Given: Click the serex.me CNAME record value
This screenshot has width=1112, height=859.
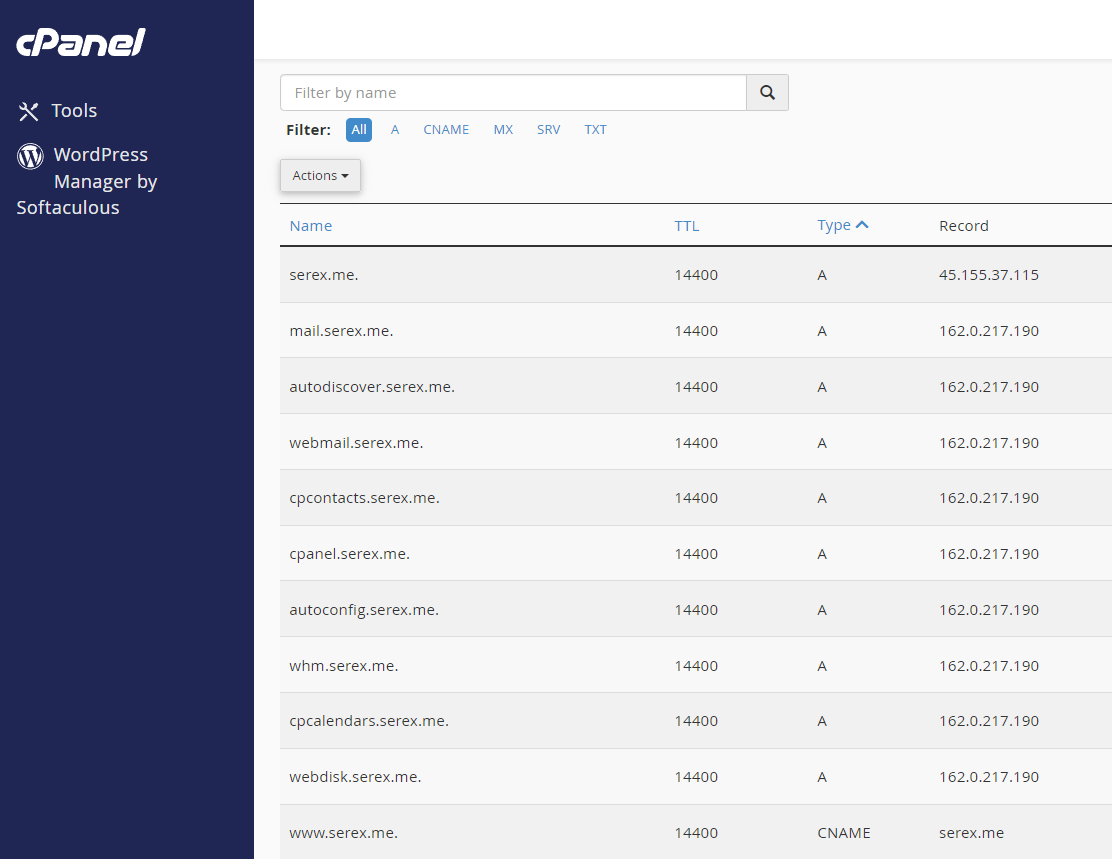Looking at the screenshot, I should pyautogui.click(x=971, y=833).
